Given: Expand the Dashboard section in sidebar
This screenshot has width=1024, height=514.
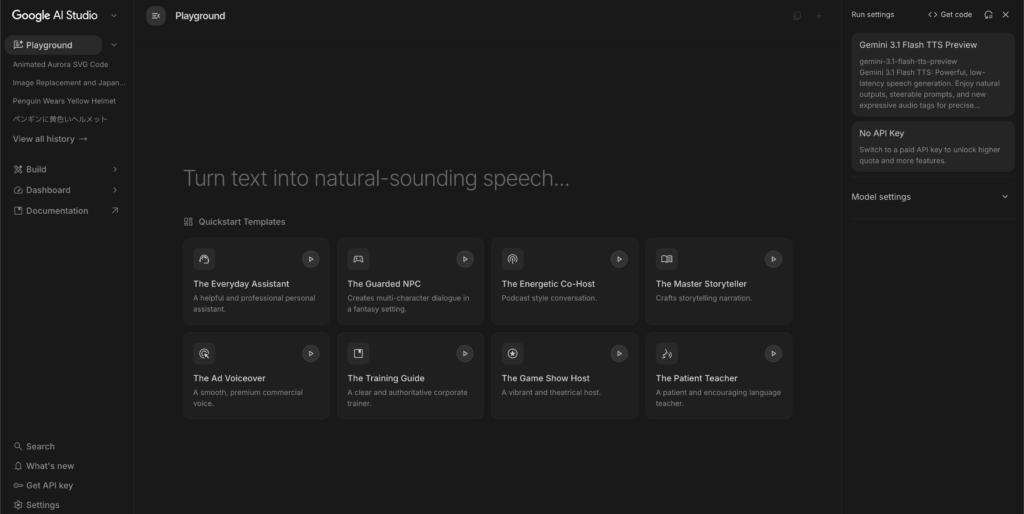Looking at the screenshot, I should click(114, 190).
